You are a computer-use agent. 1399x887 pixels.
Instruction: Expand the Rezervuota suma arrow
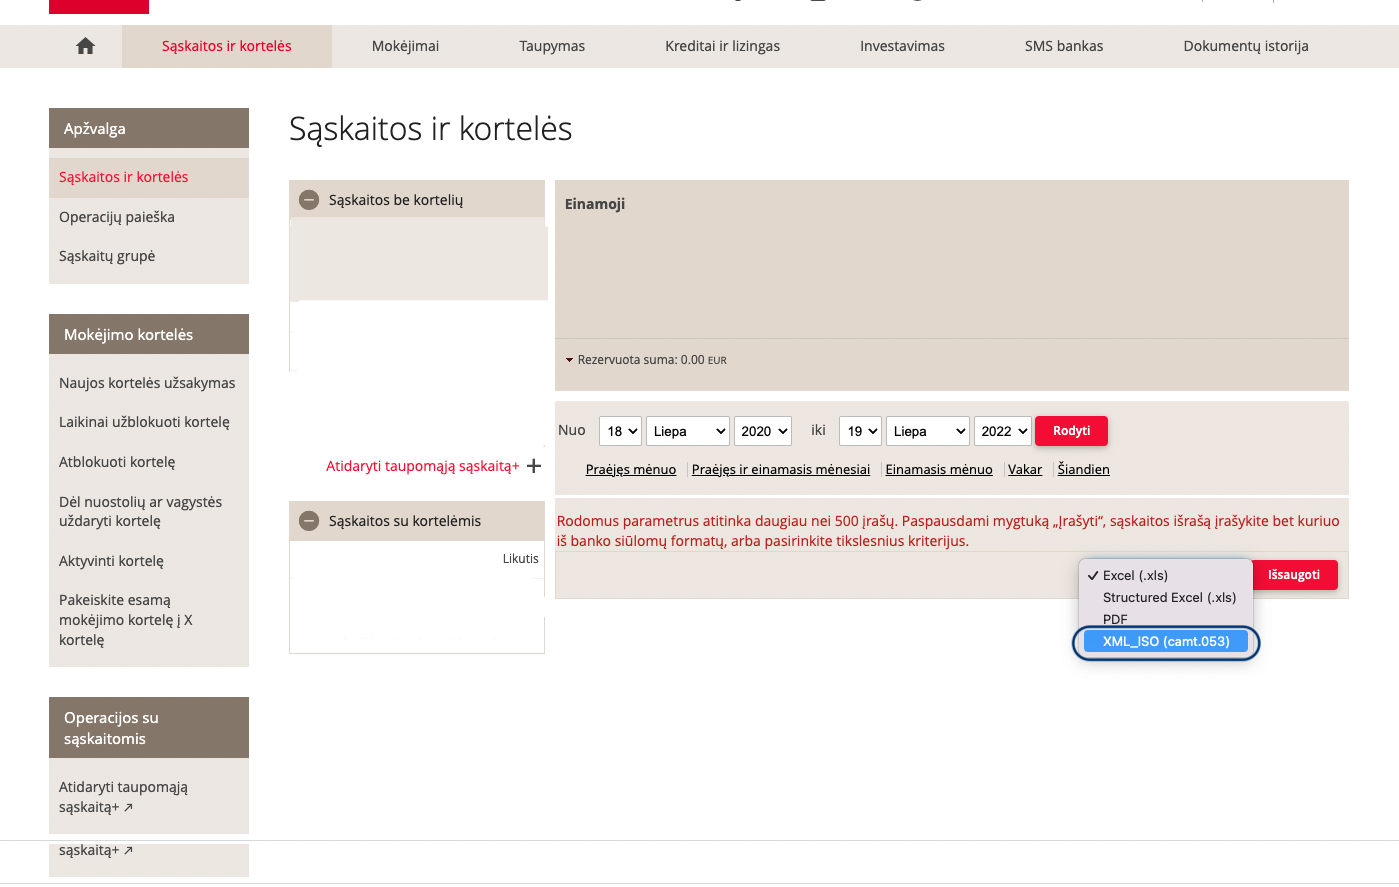pos(569,360)
